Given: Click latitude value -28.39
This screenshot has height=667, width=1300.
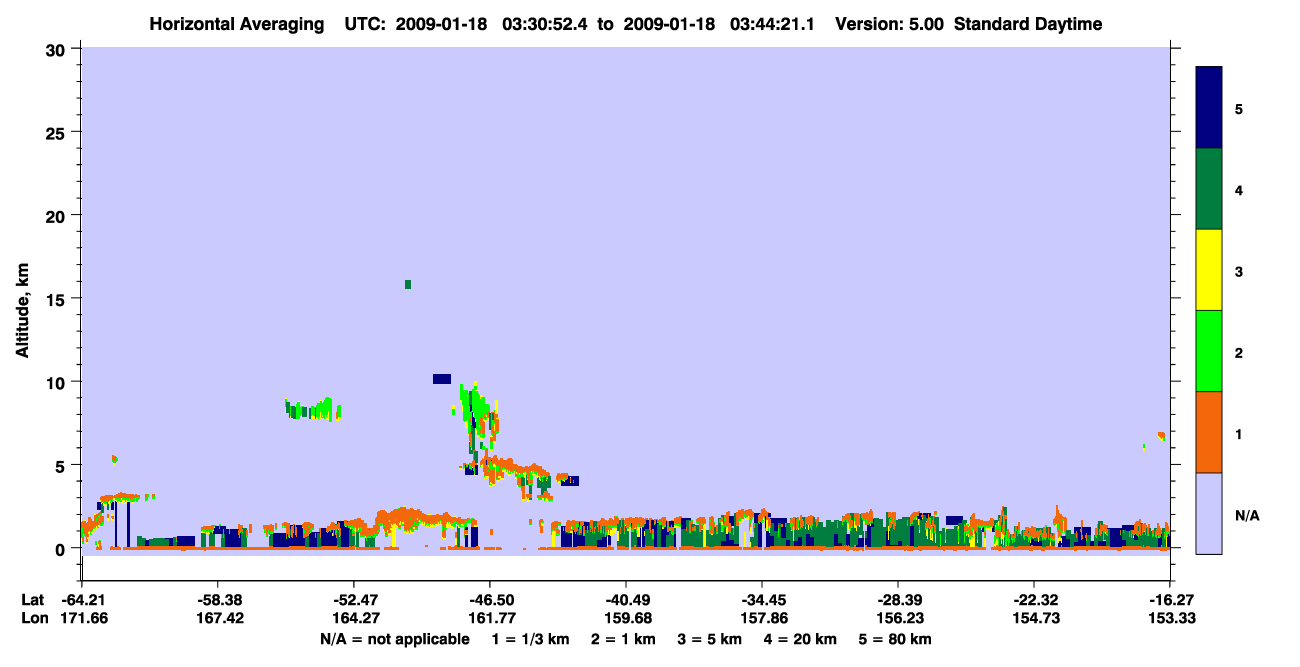Looking at the screenshot, I should point(897,599).
